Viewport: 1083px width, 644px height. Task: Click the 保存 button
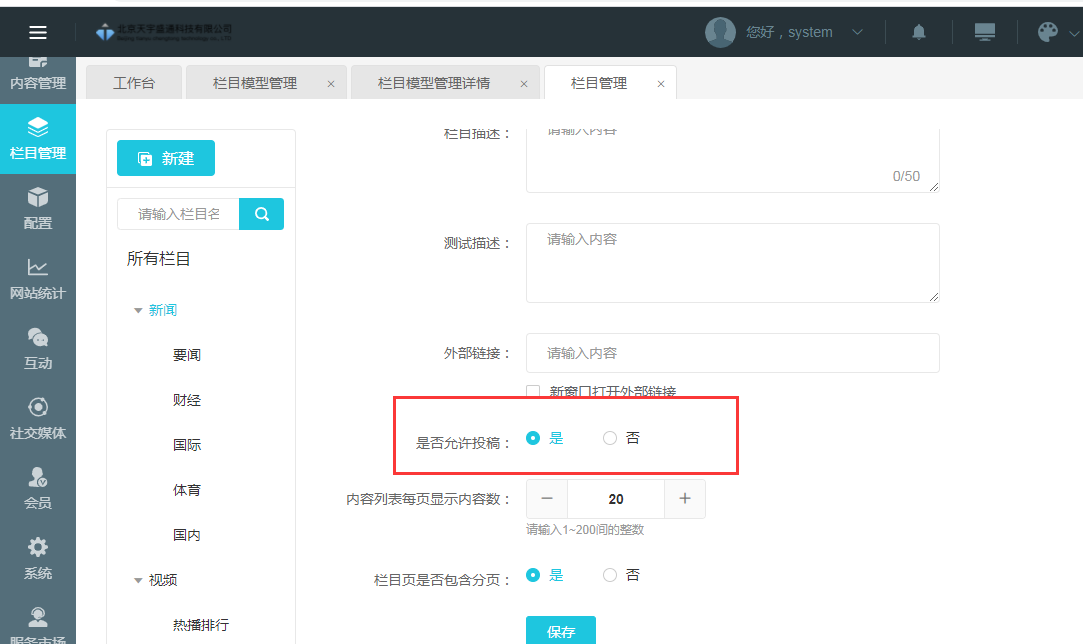[x=561, y=631]
